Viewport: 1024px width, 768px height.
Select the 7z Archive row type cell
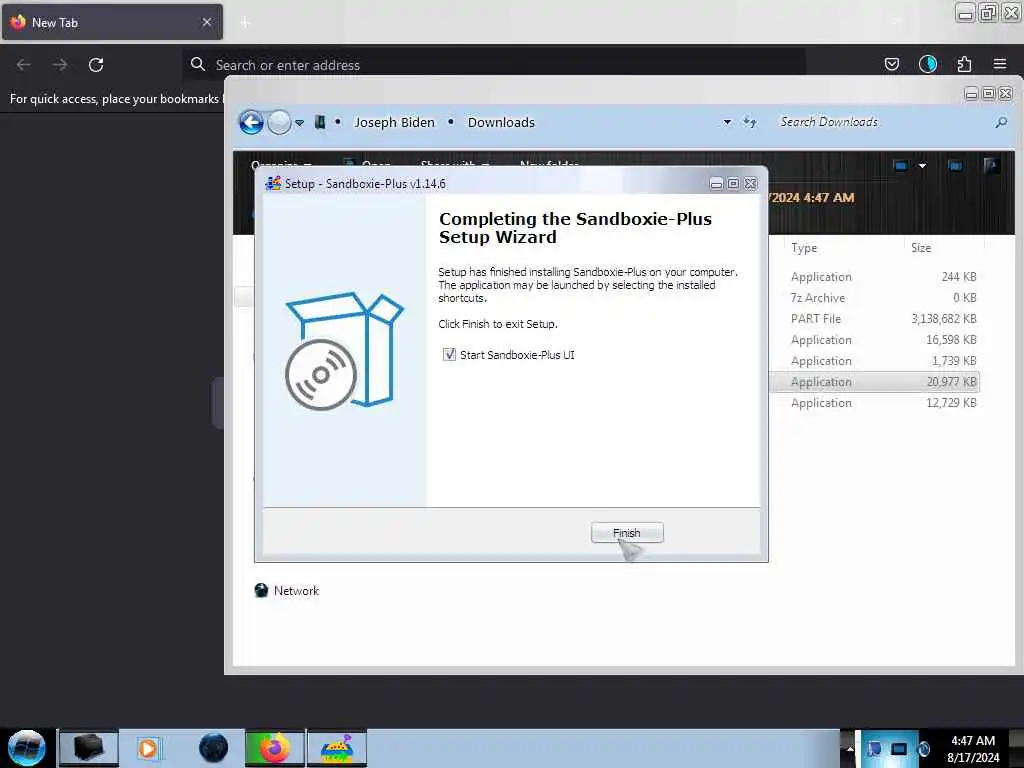tap(818, 298)
